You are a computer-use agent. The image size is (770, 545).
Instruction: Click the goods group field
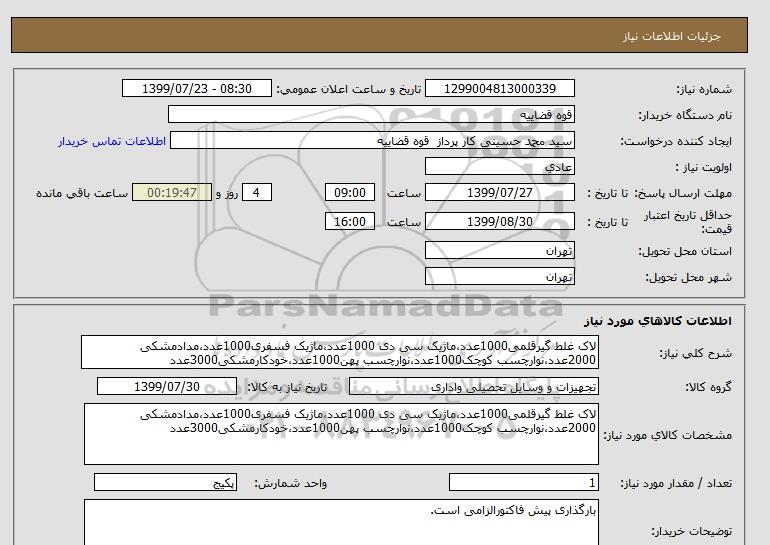point(473,387)
